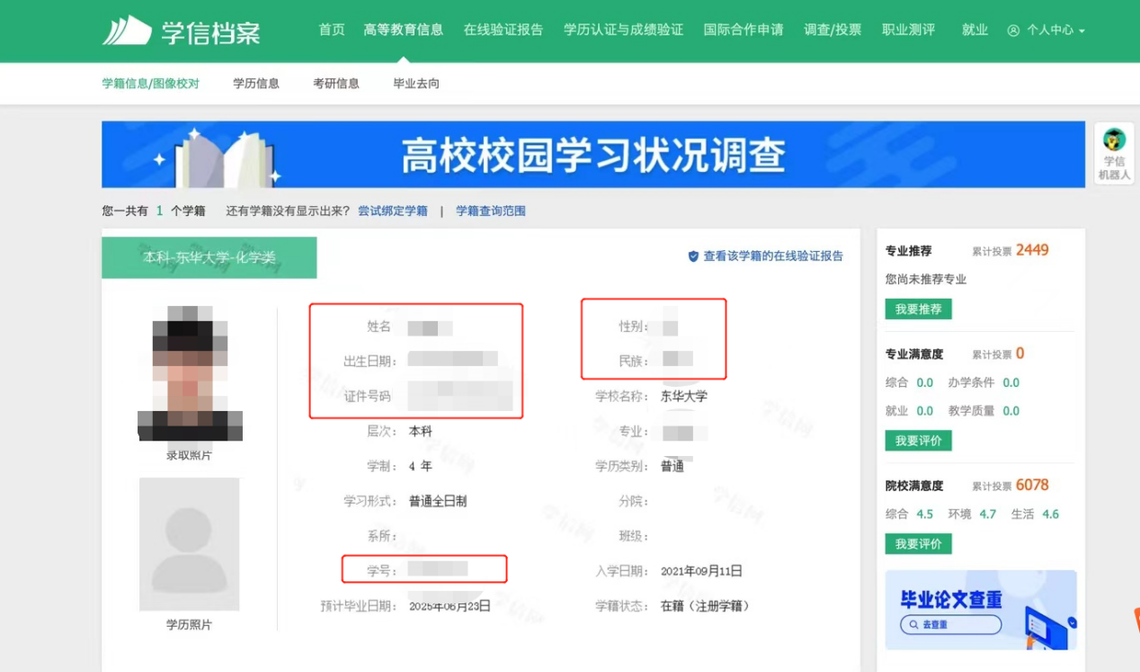Switch to the 学历信息 sub-tab
This screenshot has height=672, width=1140.
(x=256, y=84)
